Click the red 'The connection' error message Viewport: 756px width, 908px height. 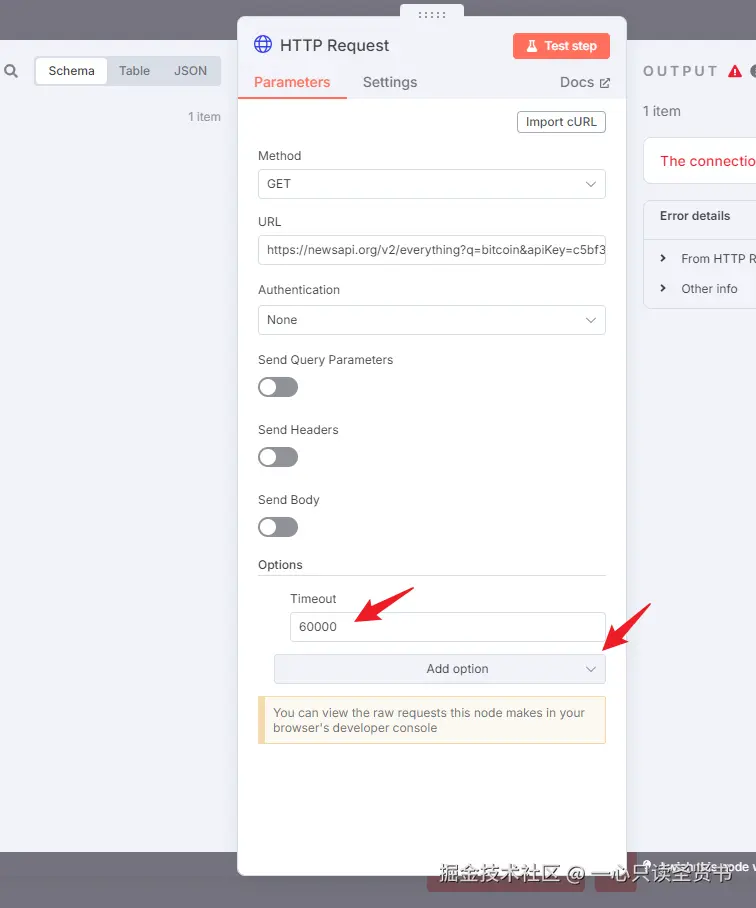coord(708,161)
